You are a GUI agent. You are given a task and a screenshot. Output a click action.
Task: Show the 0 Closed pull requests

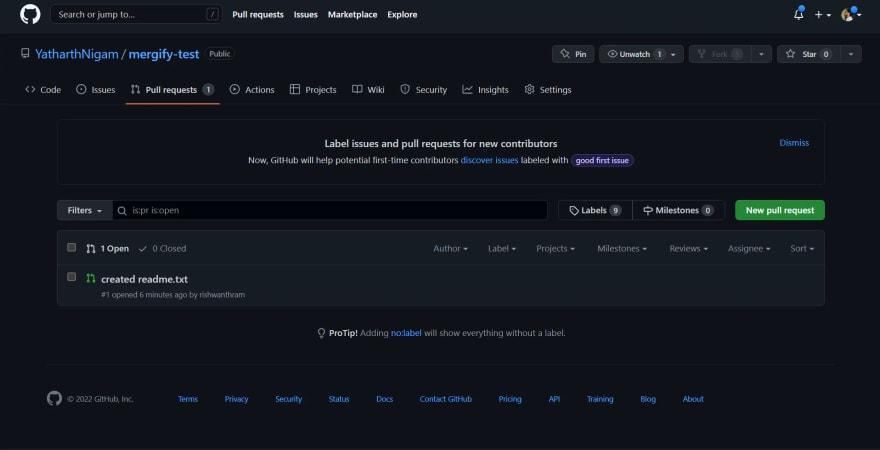coord(162,249)
